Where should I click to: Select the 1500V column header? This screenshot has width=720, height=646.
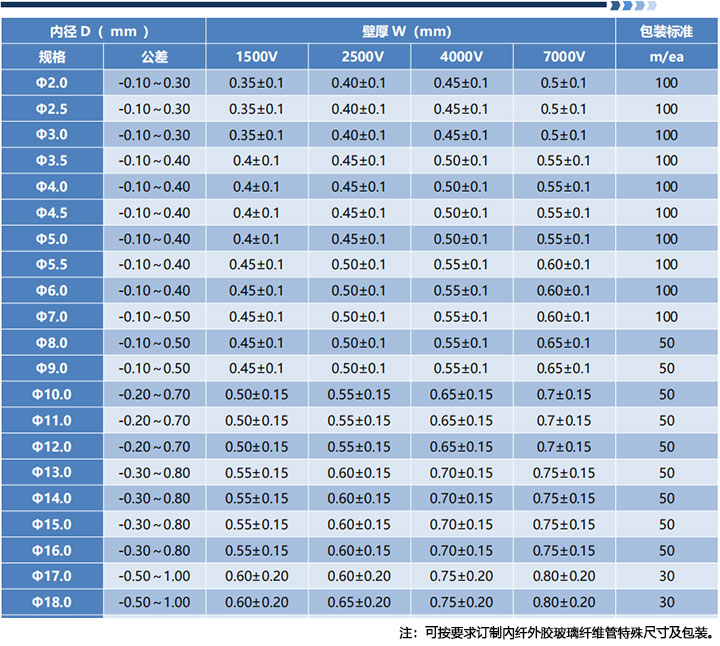coord(257,57)
